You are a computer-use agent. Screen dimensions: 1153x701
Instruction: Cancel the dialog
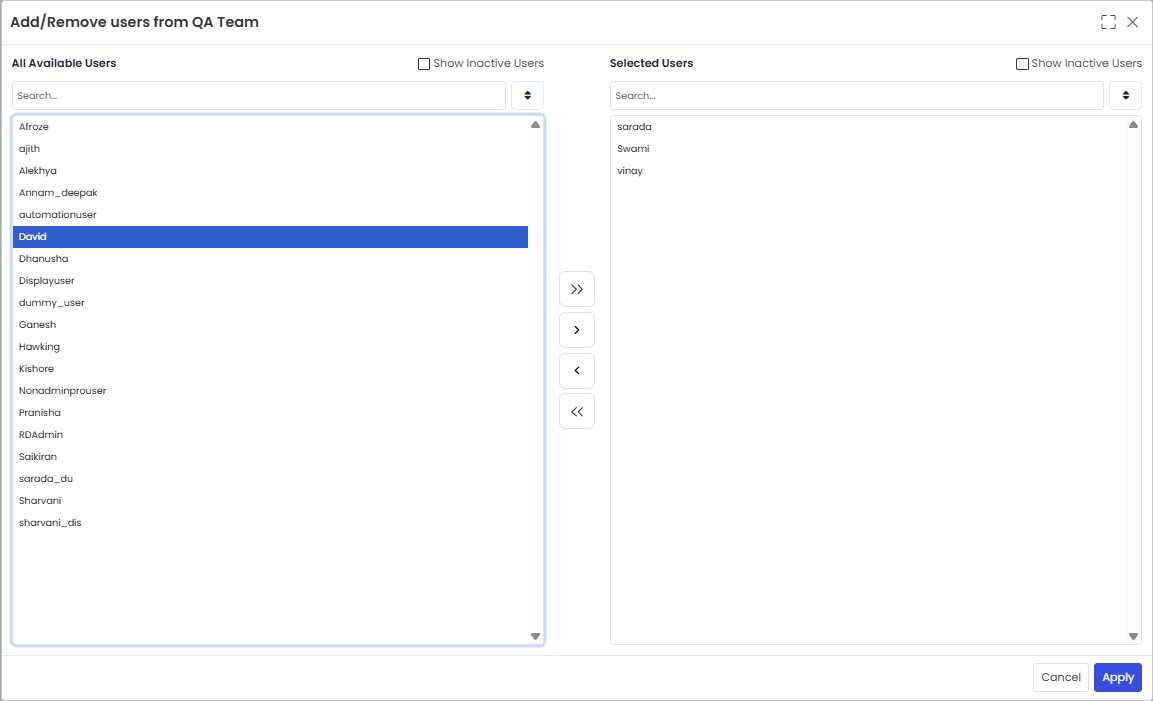click(x=1060, y=677)
